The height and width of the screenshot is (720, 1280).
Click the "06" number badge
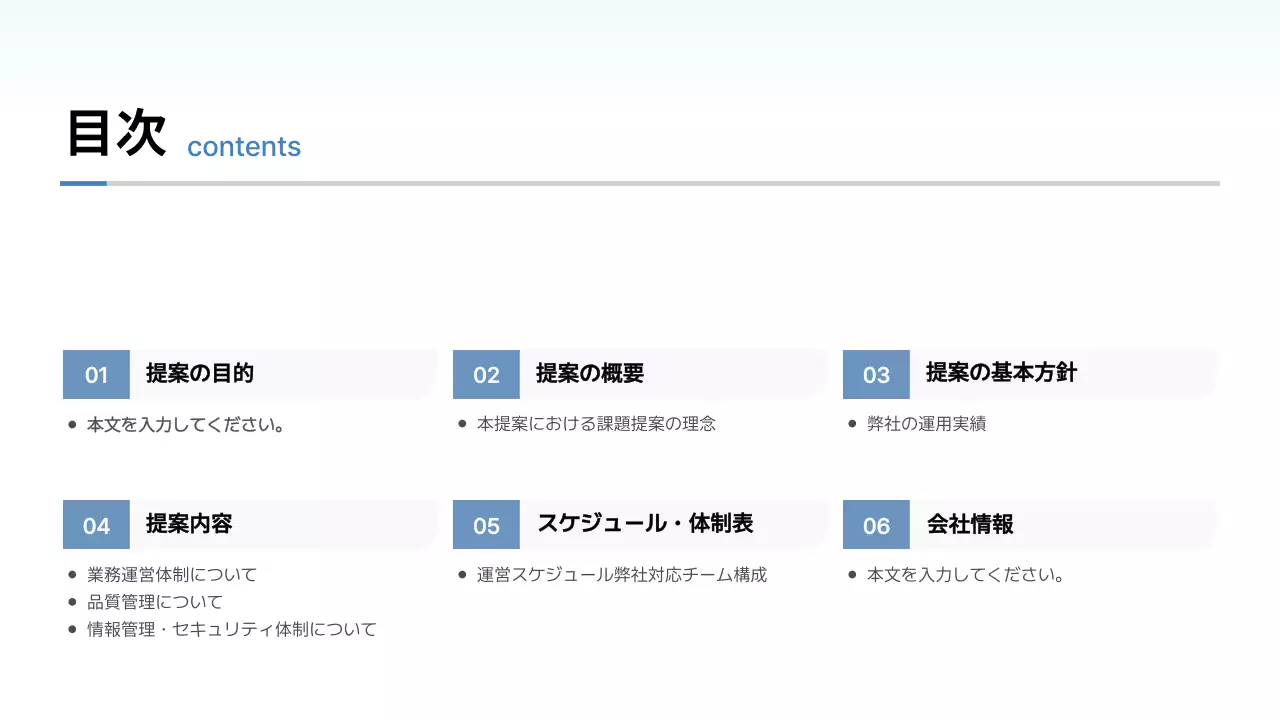(x=876, y=524)
